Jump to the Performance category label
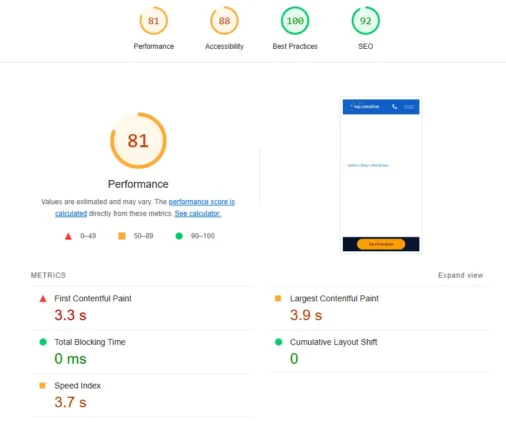The image size is (506, 422). 154,46
